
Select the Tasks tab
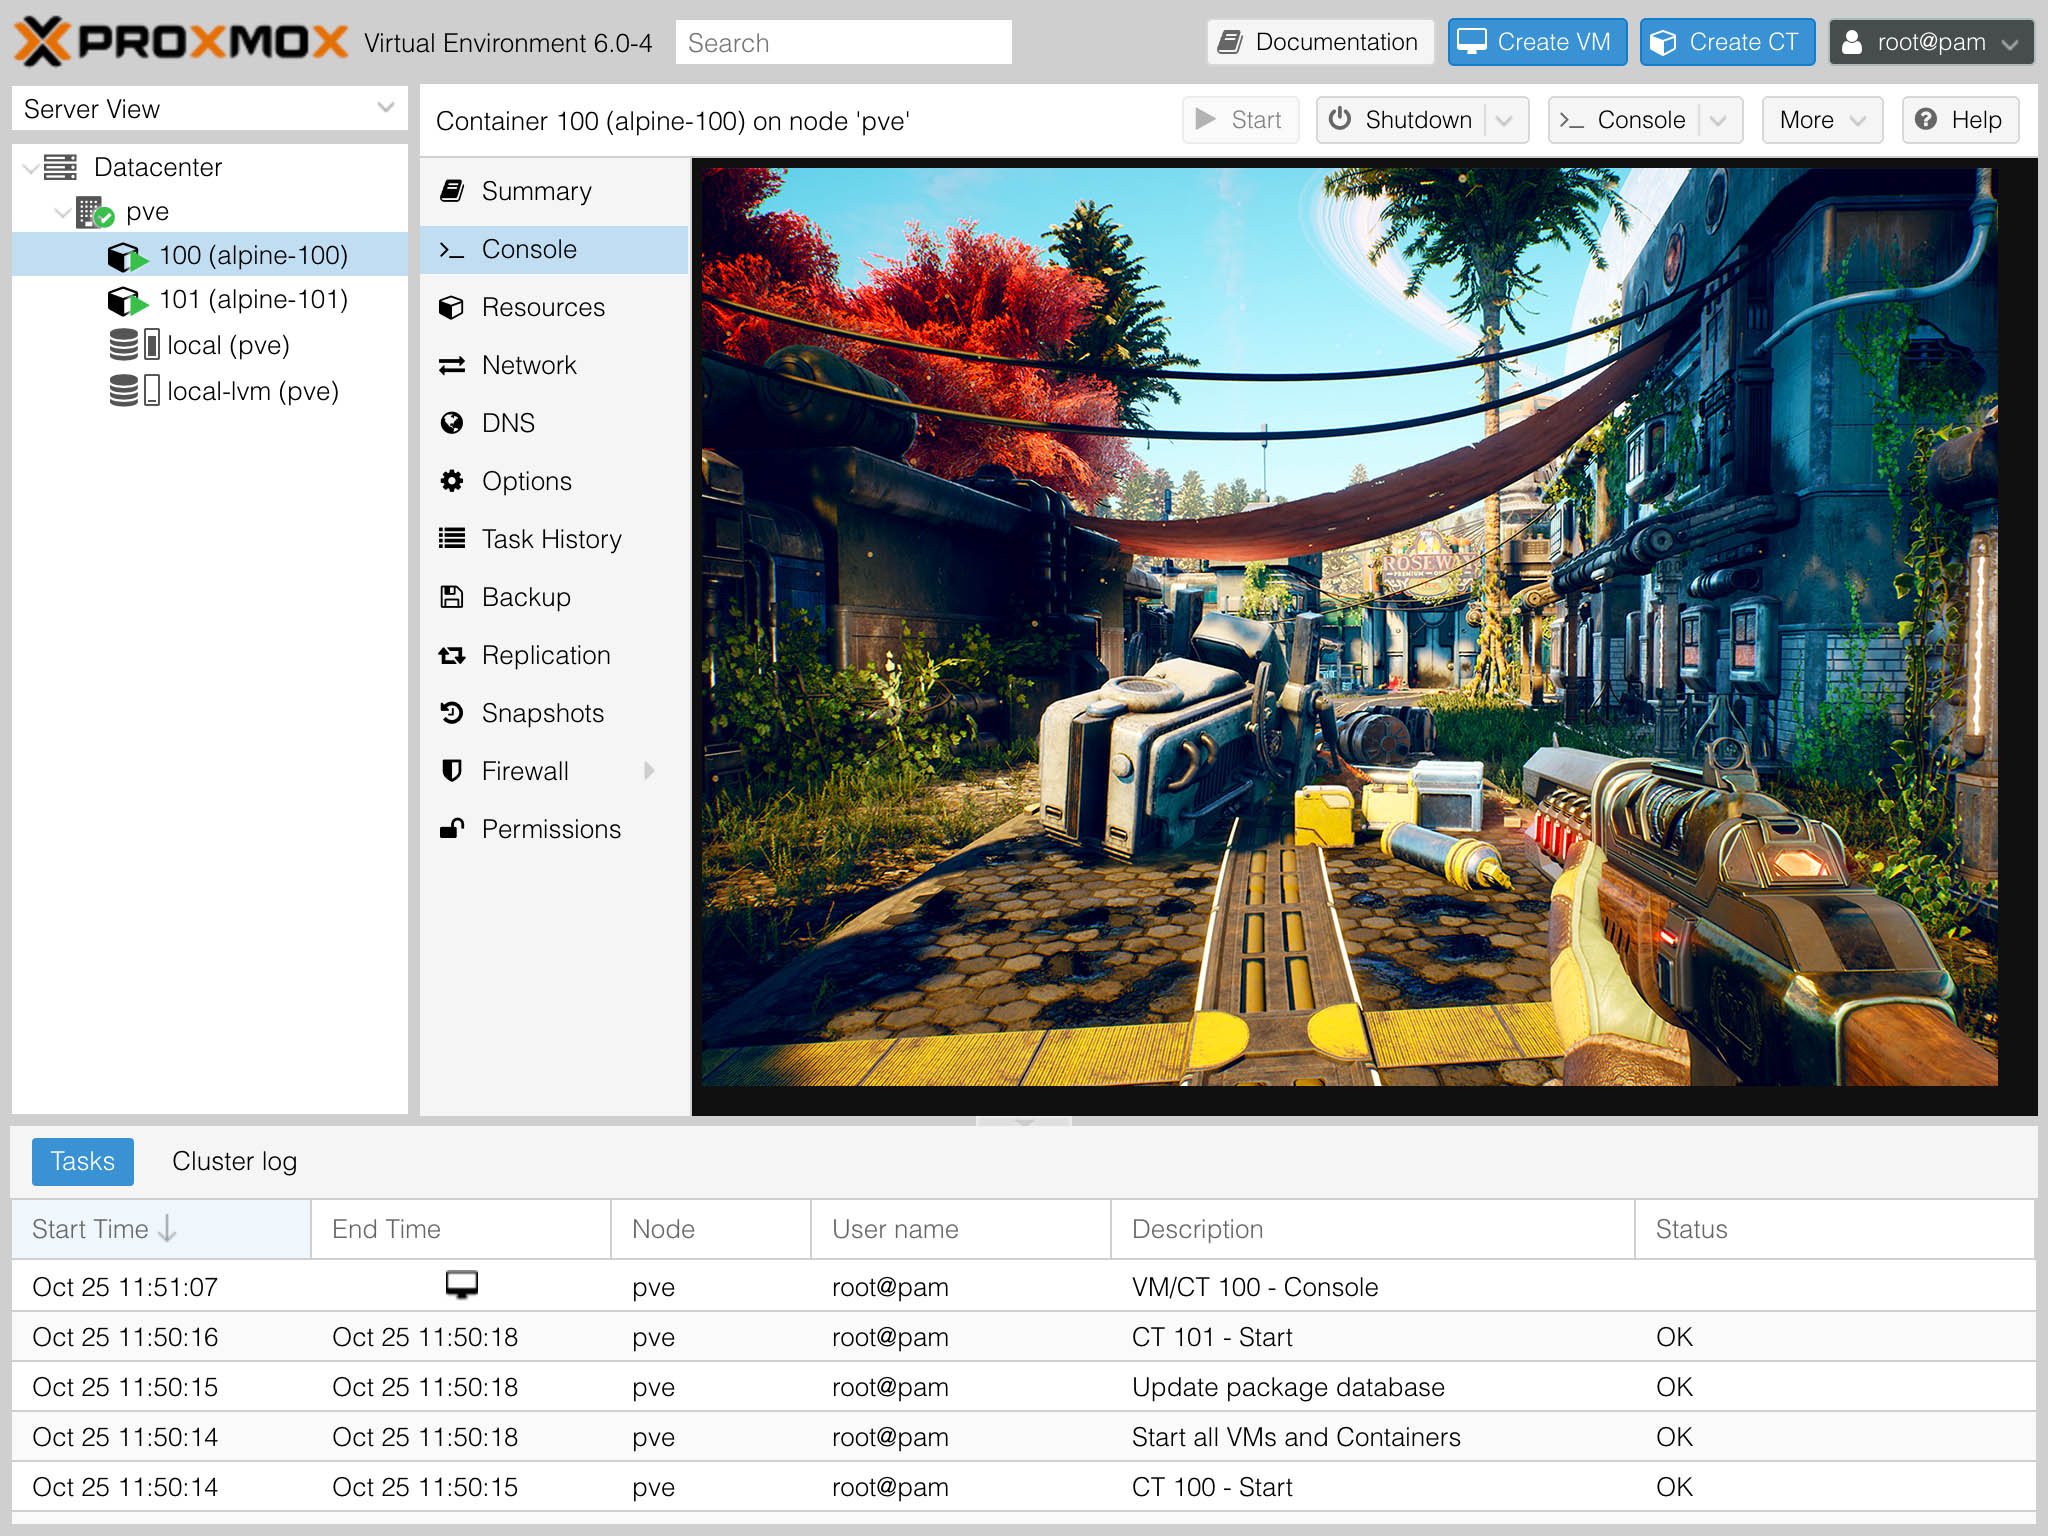tap(82, 1160)
